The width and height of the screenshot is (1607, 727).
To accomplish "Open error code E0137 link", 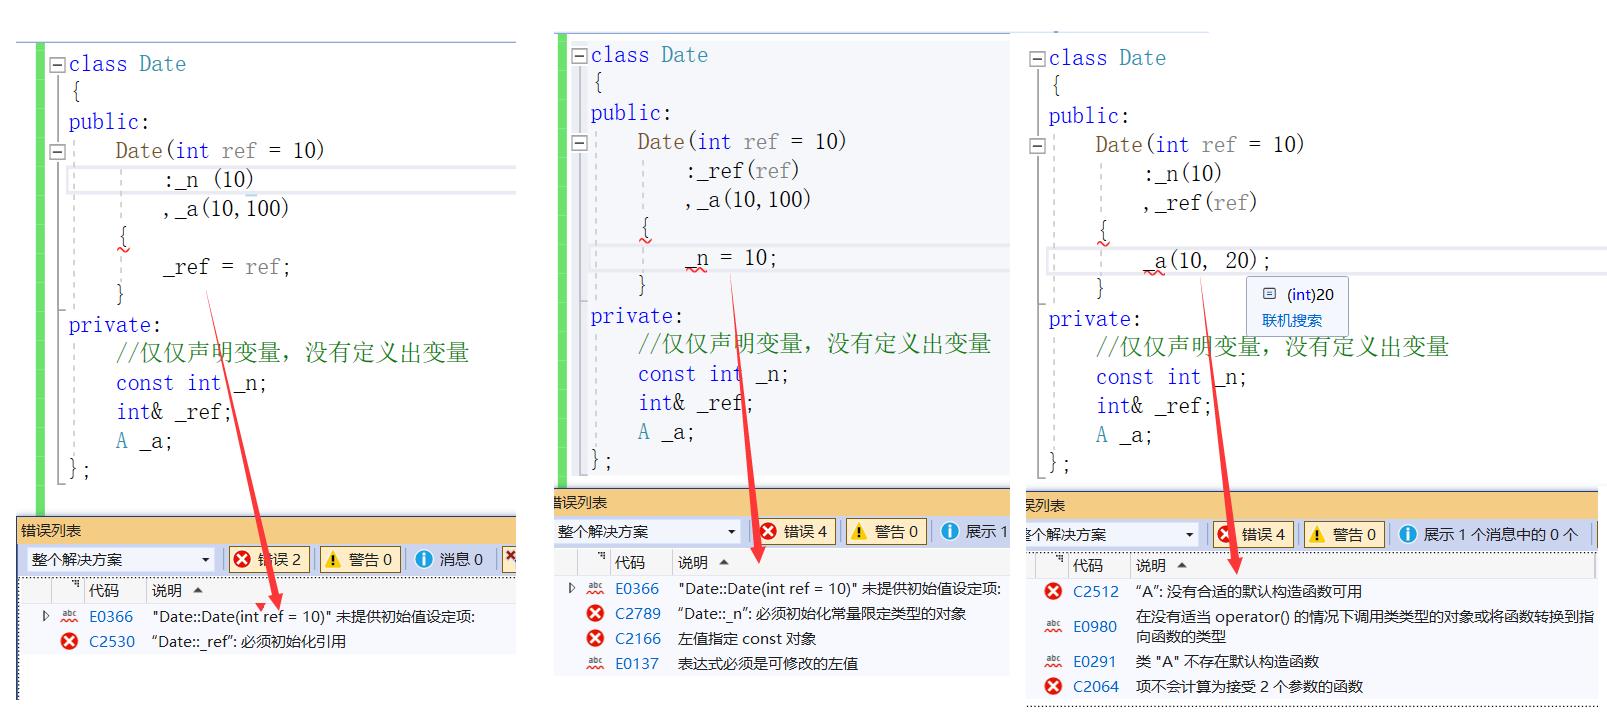I will (x=637, y=663).
